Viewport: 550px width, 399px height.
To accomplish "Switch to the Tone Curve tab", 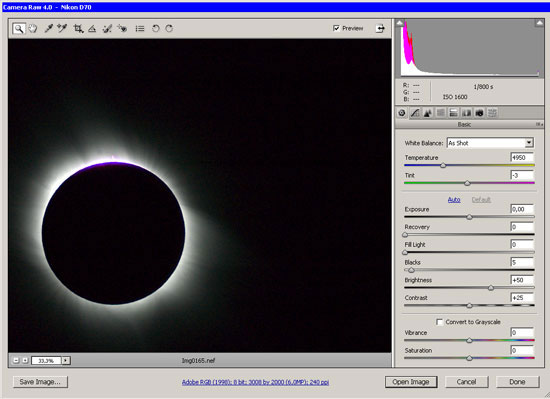I will point(415,113).
